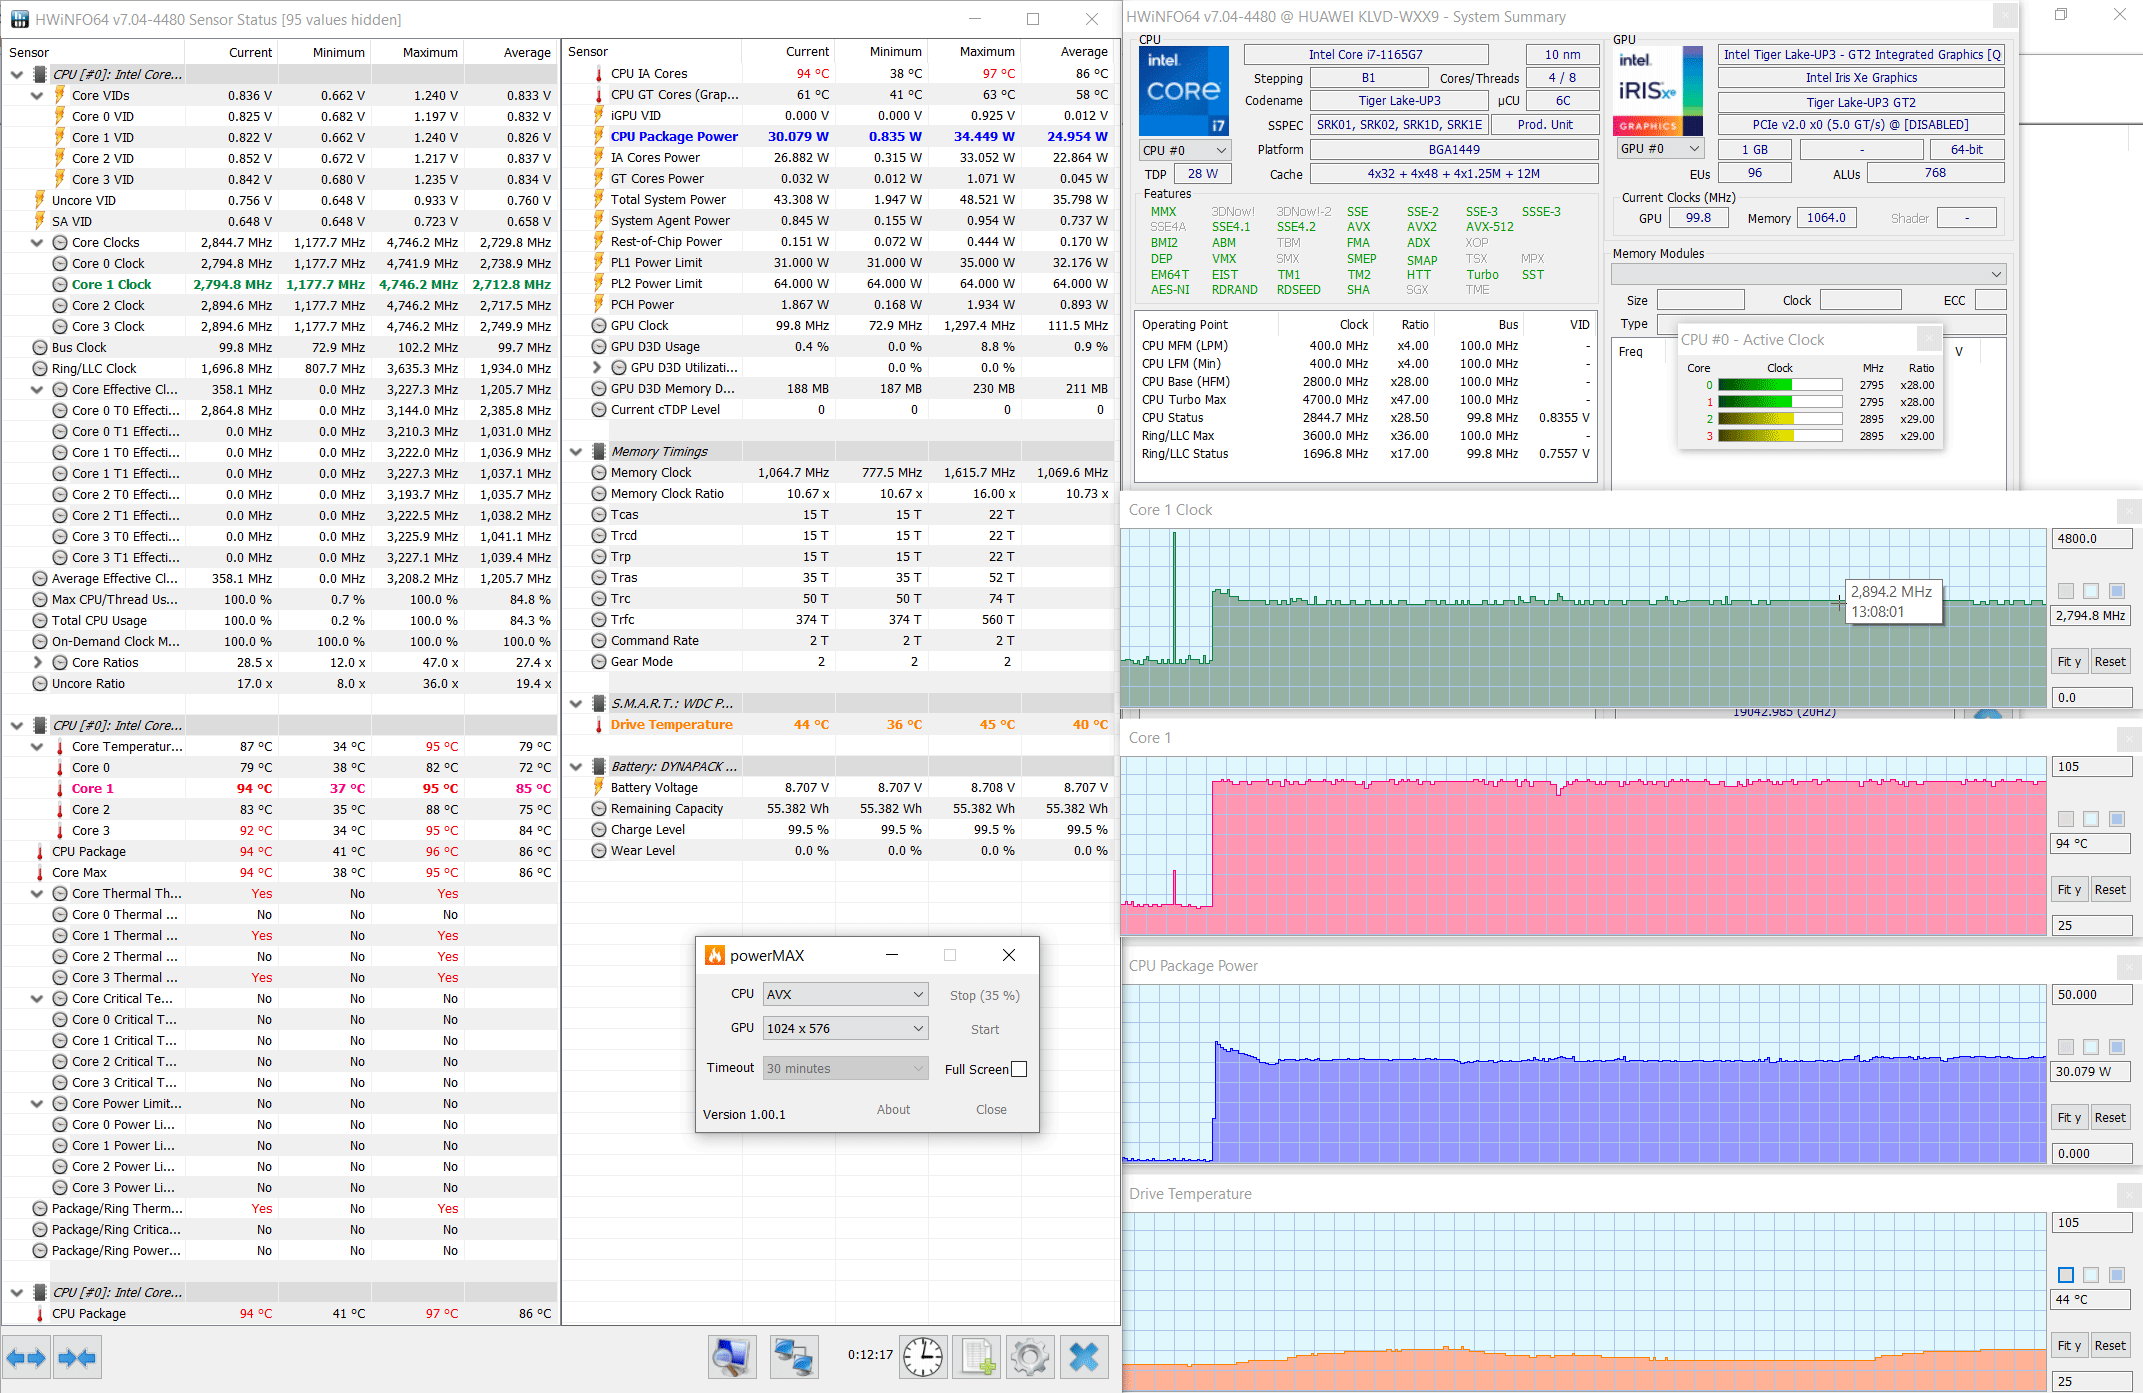Click the remote network monitors icon

tap(794, 1357)
